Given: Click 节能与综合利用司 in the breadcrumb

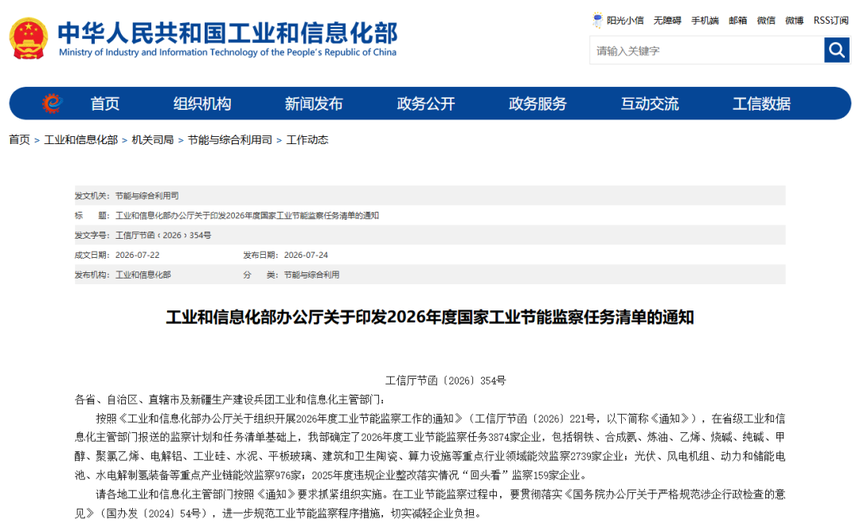Looking at the screenshot, I should (230, 140).
